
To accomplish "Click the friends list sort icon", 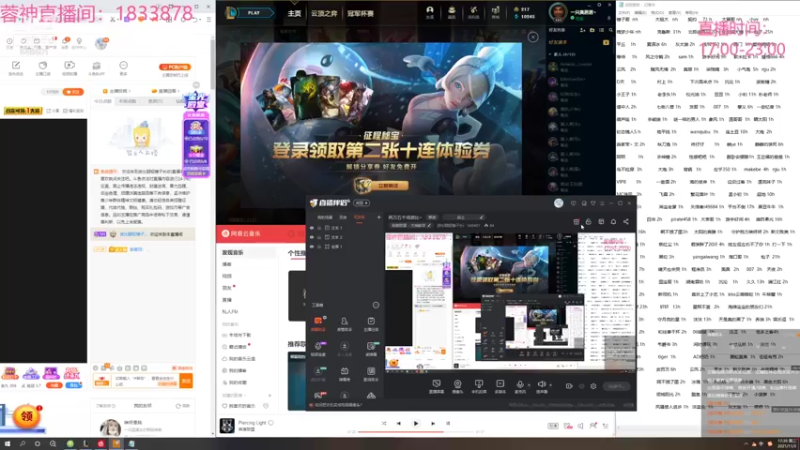I will pos(602,31).
